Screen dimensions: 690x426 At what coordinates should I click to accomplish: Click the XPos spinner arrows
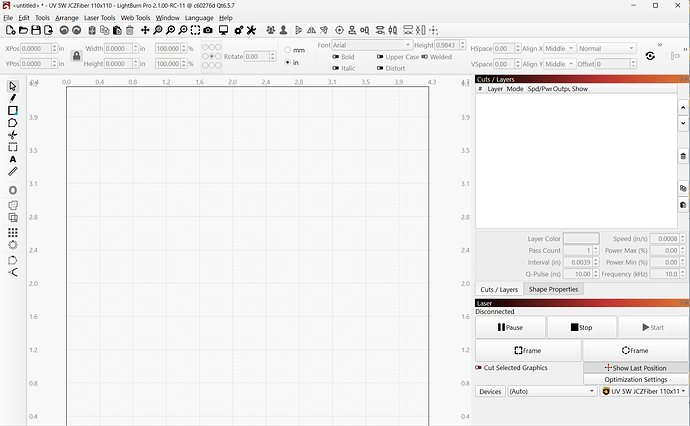(x=55, y=48)
